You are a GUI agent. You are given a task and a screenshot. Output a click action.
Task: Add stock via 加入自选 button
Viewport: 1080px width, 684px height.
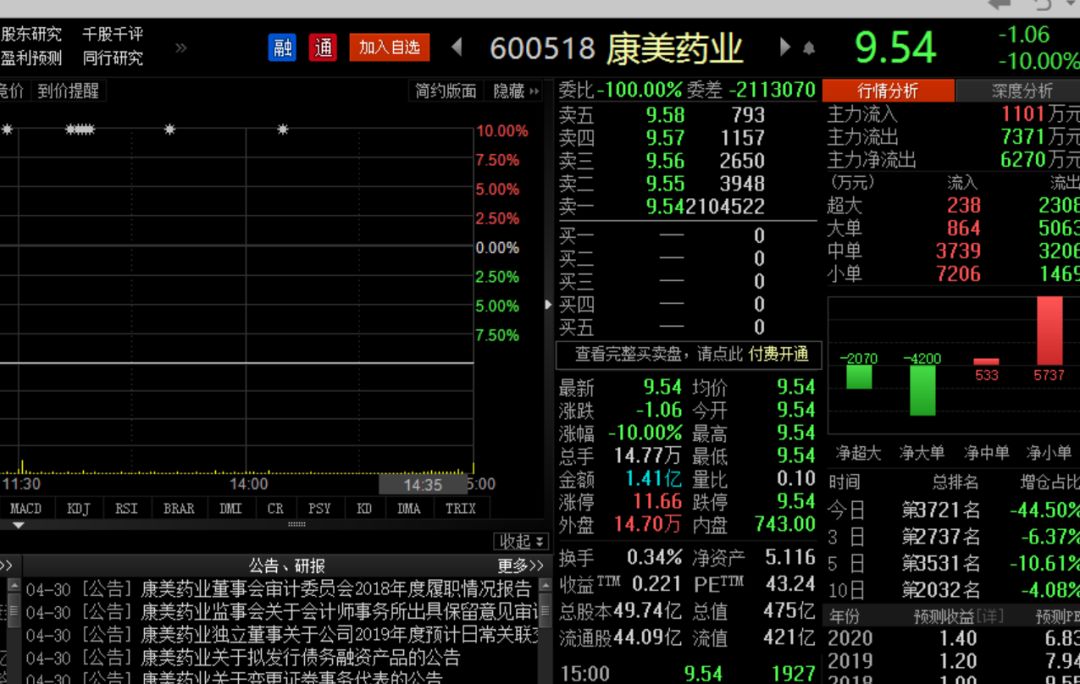click(389, 48)
